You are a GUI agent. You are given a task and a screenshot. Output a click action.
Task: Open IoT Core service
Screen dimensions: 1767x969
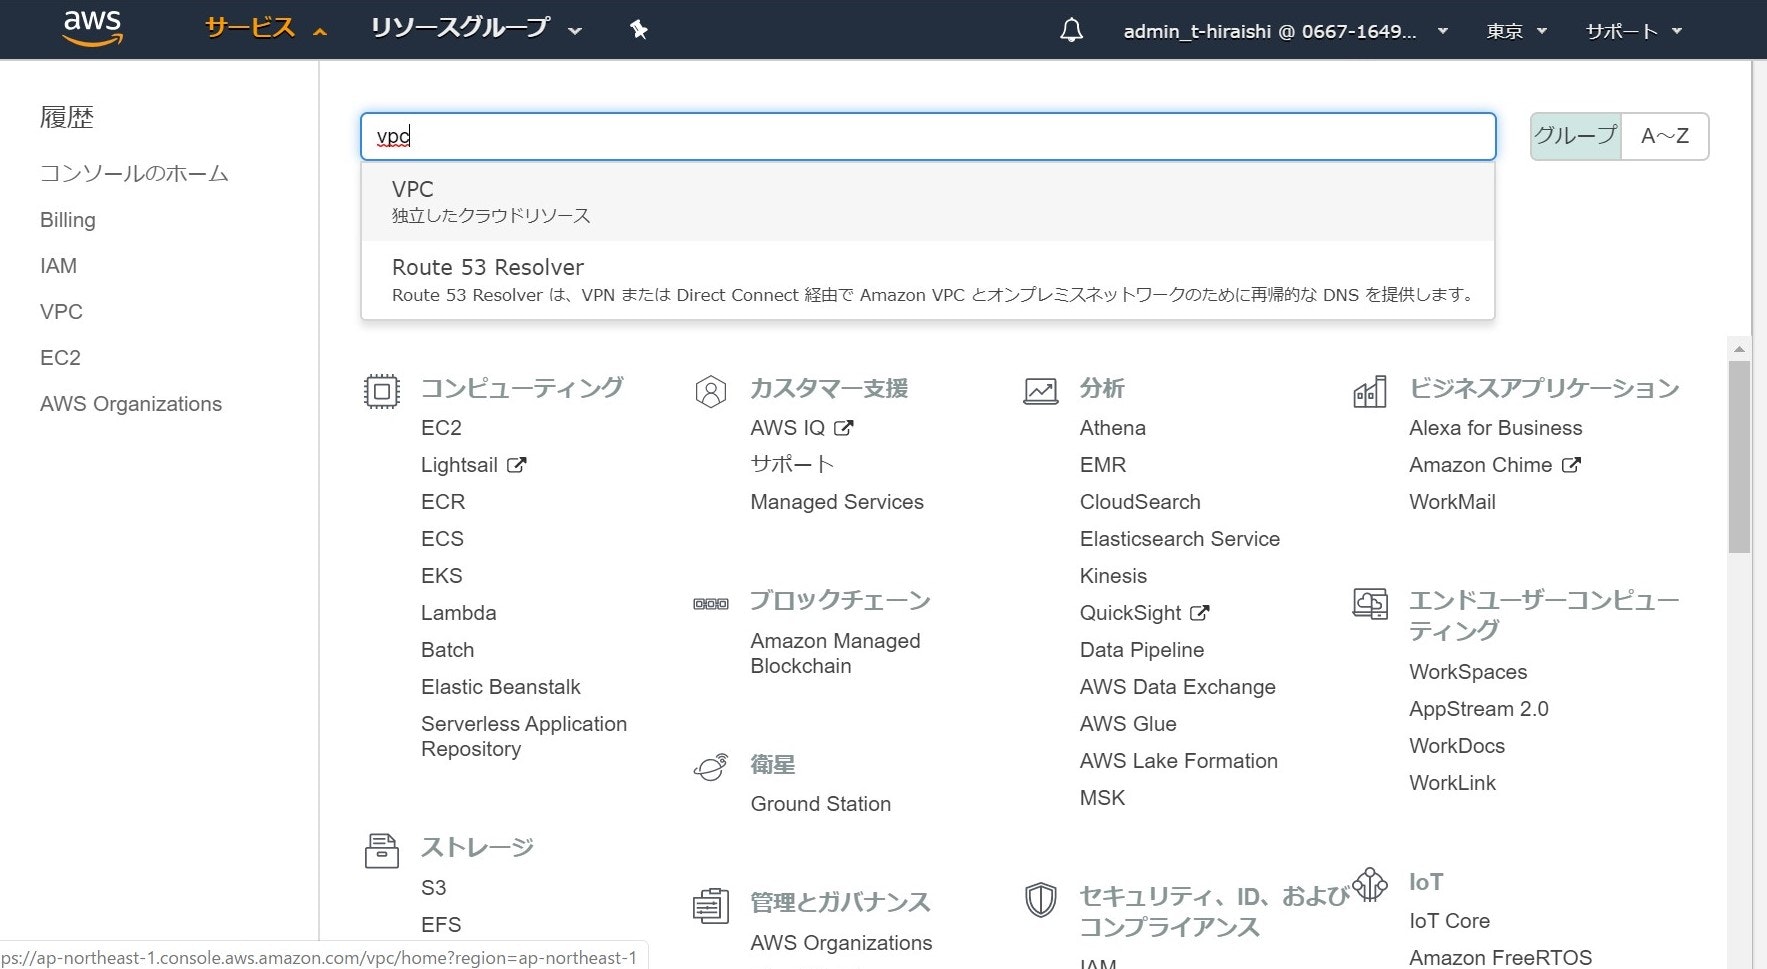tap(1450, 921)
